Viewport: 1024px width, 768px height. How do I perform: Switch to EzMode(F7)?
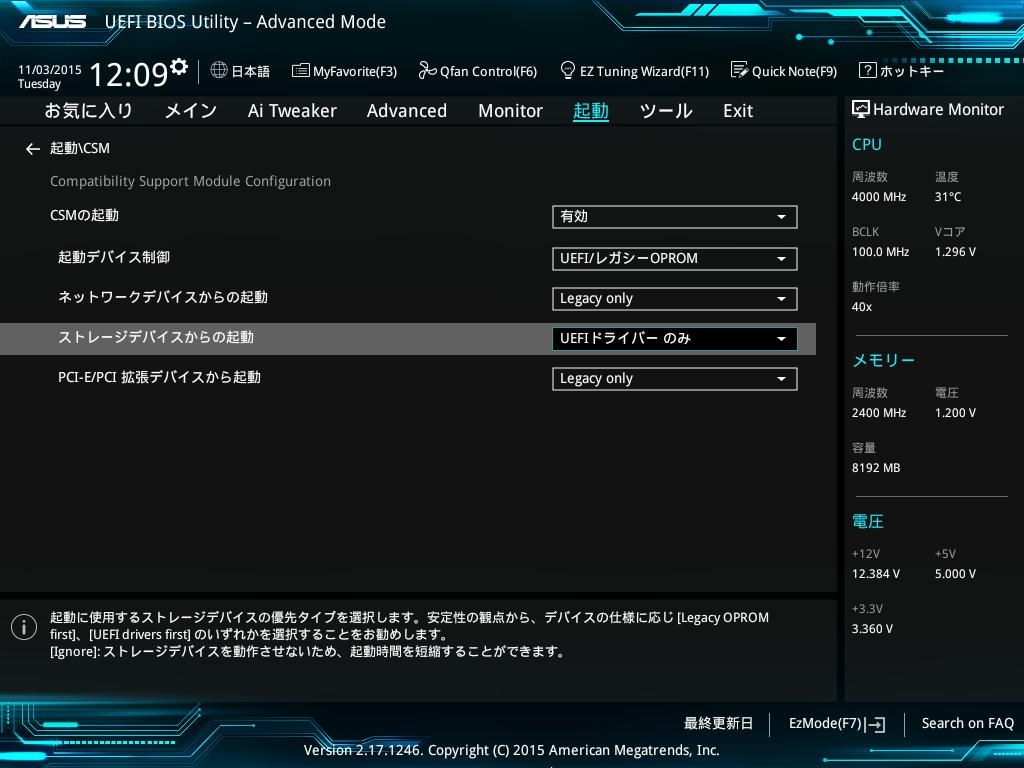pyautogui.click(x=825, y=724)
